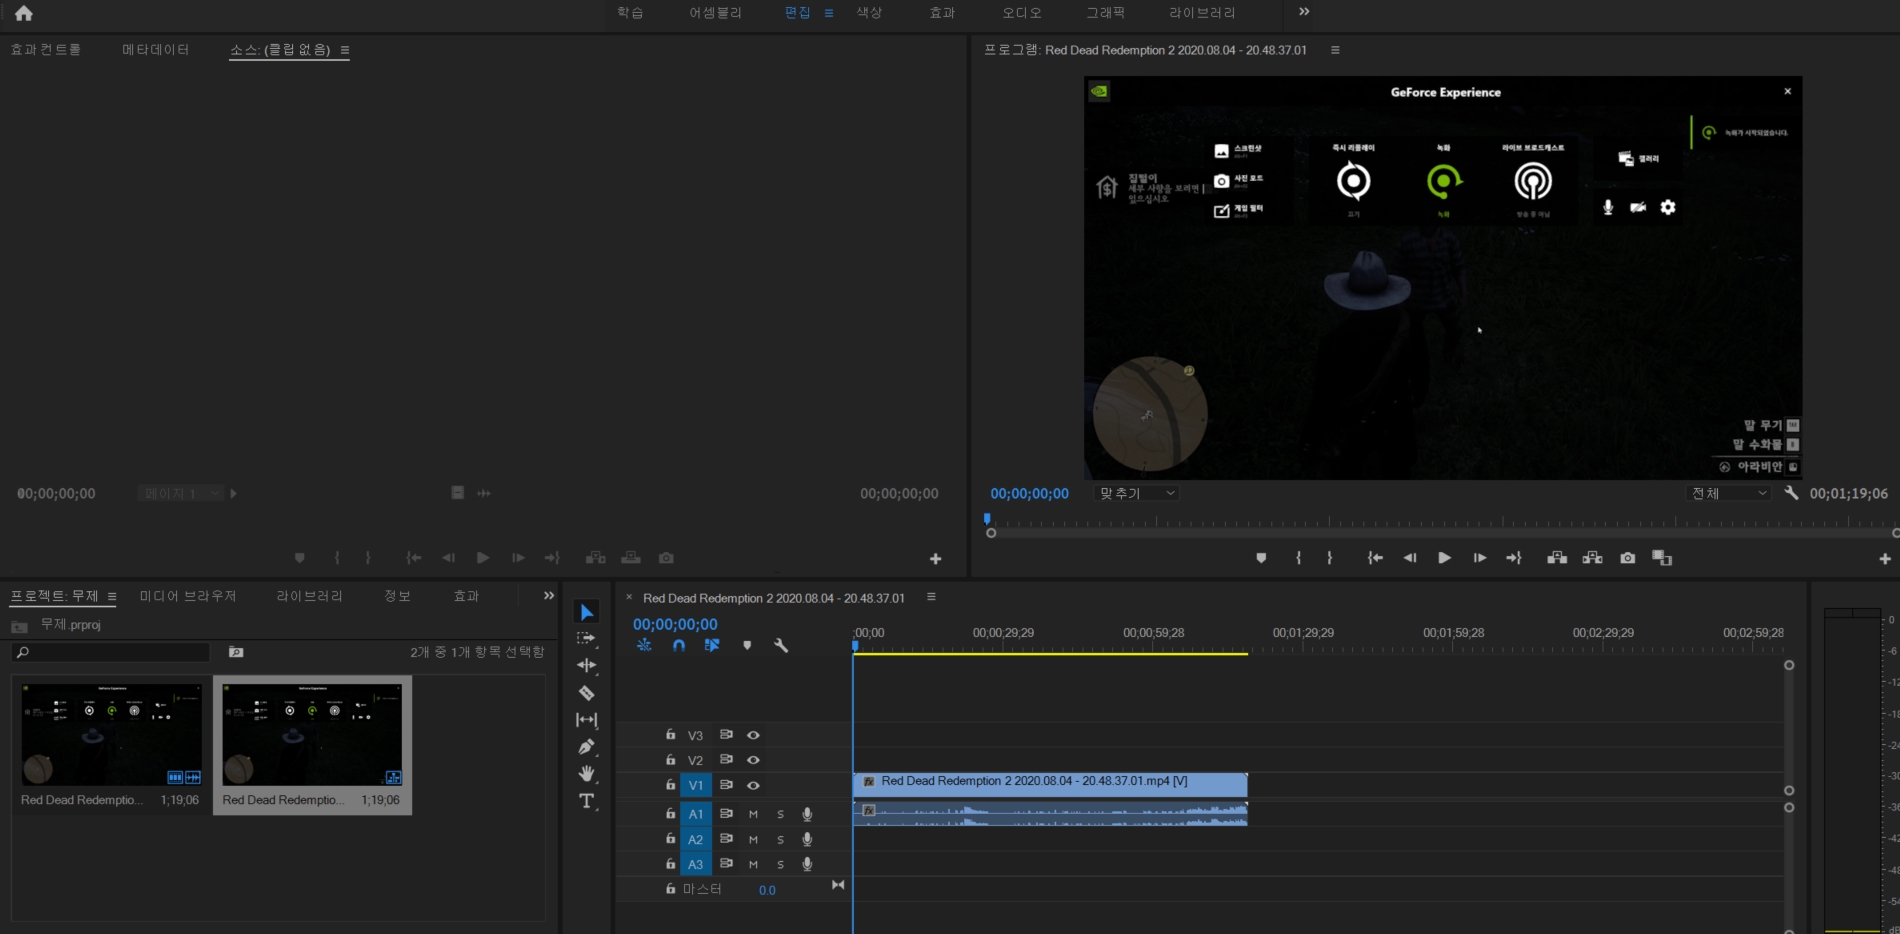Click program monitor zoom scroll bar handle
Viewport: 1900px width, 934px height.
click(991, 534)
